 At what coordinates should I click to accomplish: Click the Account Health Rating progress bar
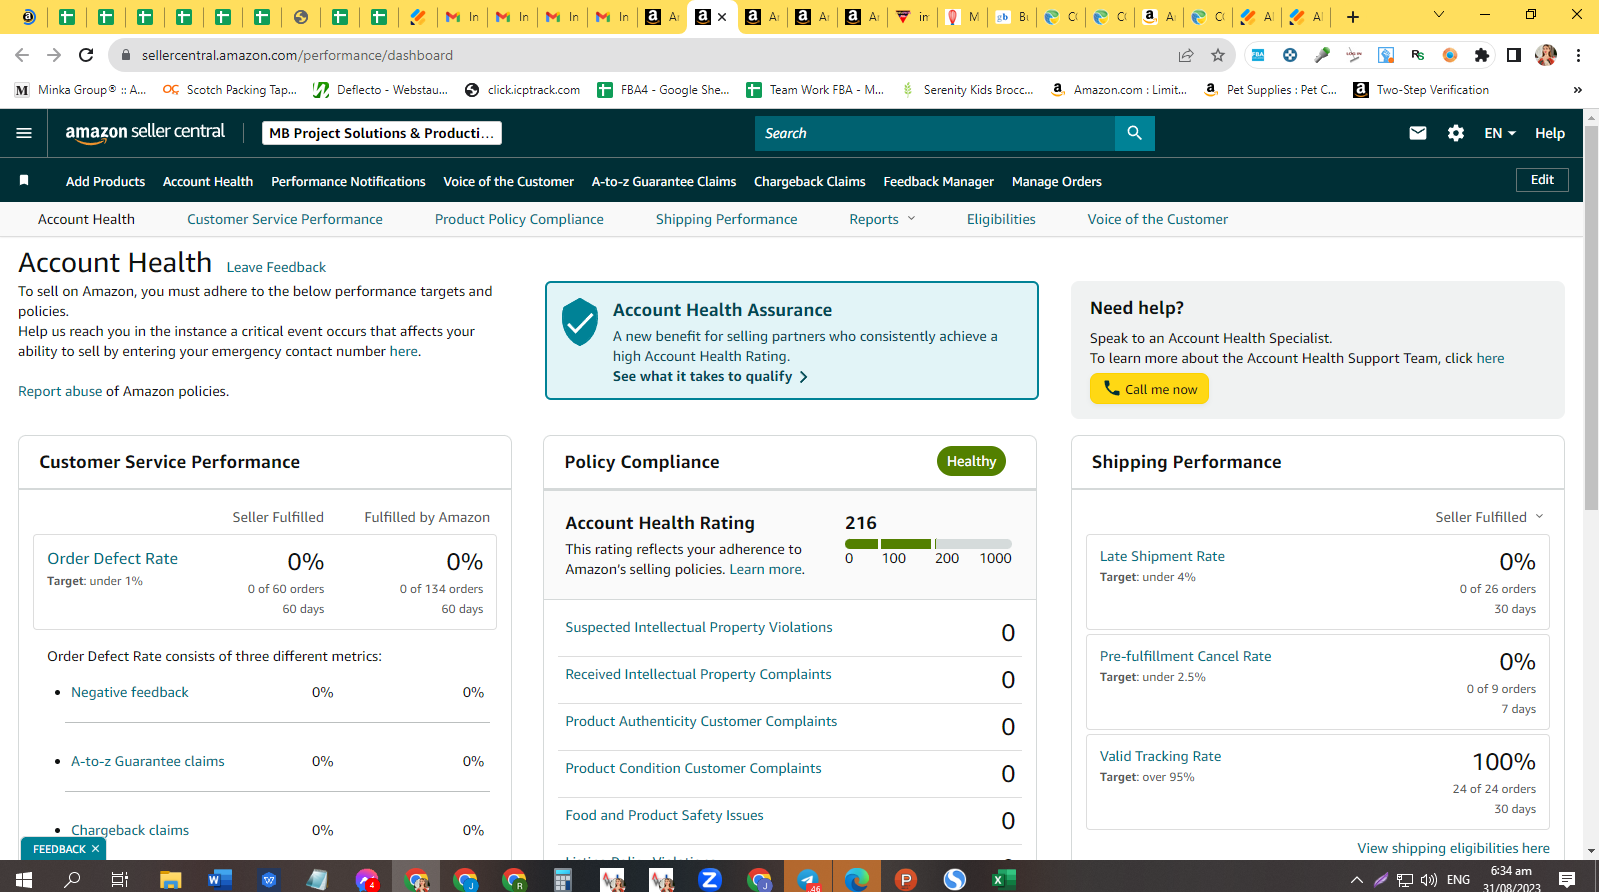coord(928,544)
